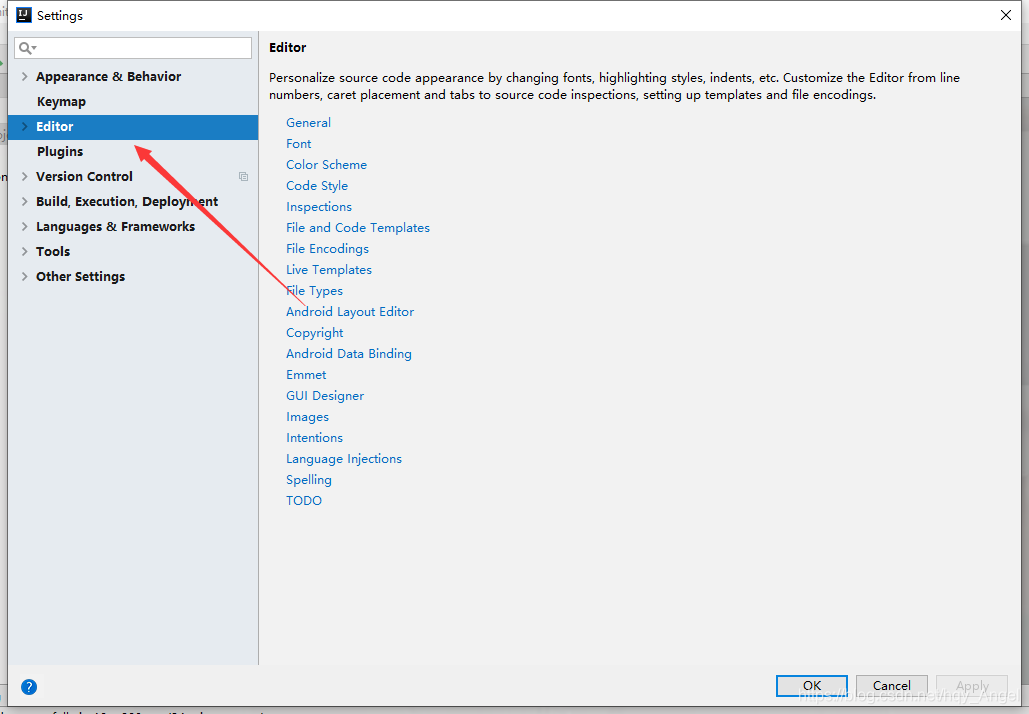The width and height of the screenshot is (1029, 714).
Task: Click the search magnifier icon in Settings
Action: click(x=27, y=48)
